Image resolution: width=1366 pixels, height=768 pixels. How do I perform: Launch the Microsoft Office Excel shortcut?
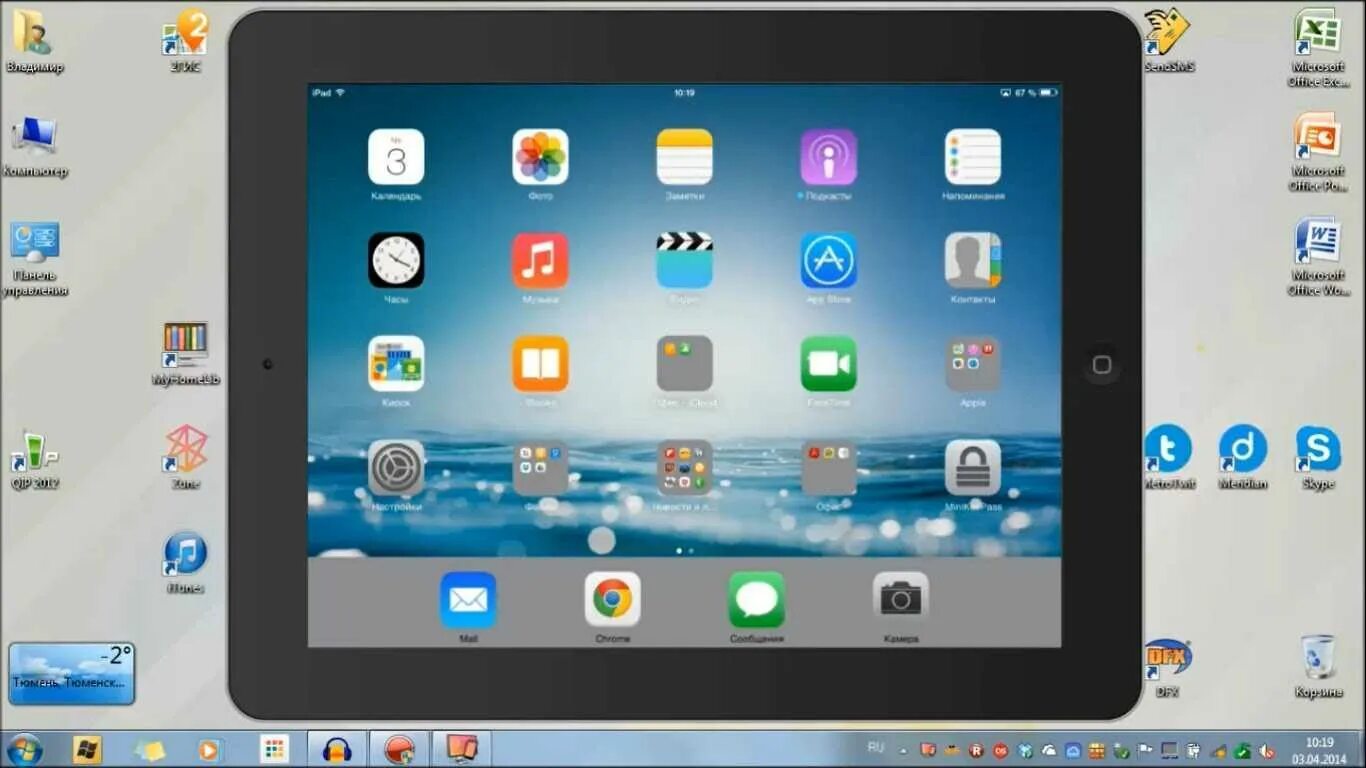1318,47
